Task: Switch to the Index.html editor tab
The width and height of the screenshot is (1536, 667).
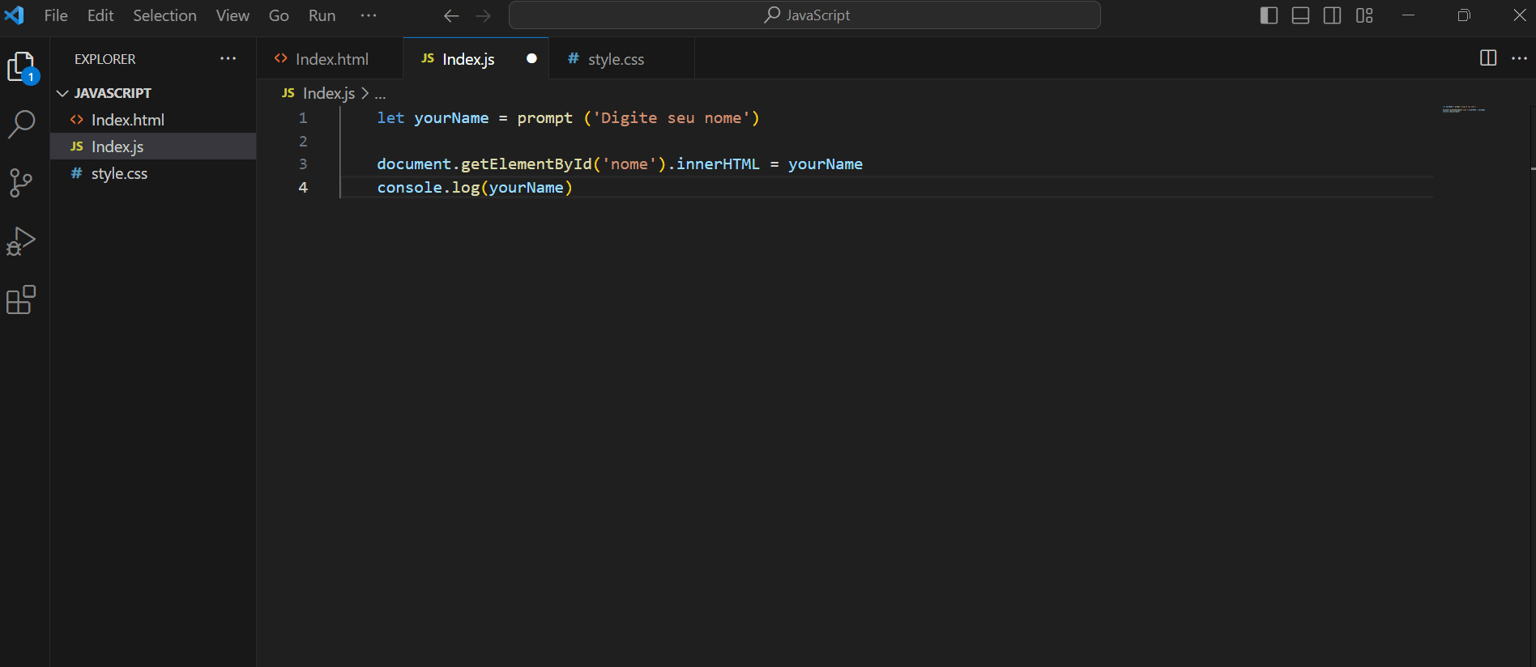Action: (x=330, y=59)
